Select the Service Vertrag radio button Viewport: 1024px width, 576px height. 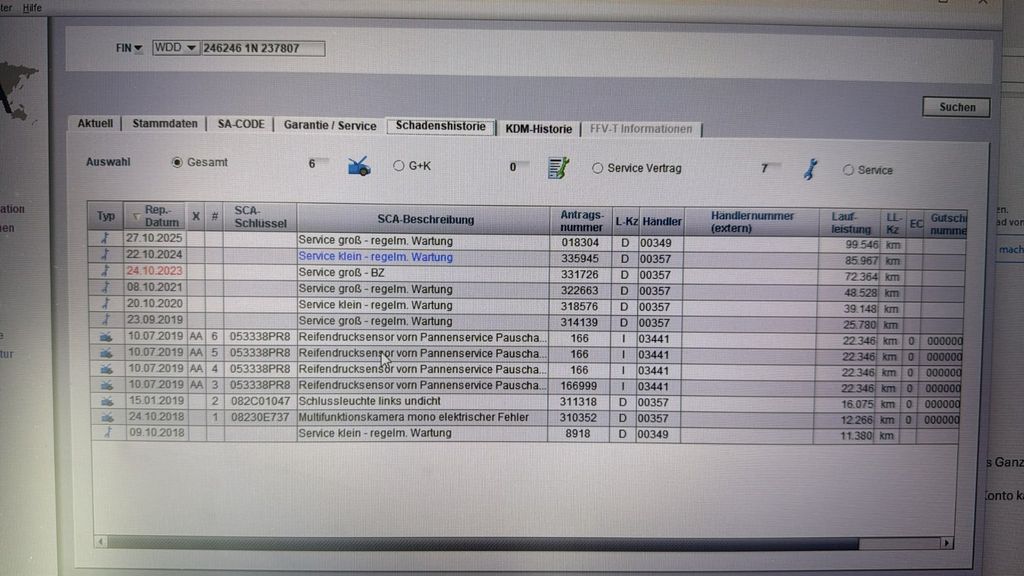[x=597, y=168]
